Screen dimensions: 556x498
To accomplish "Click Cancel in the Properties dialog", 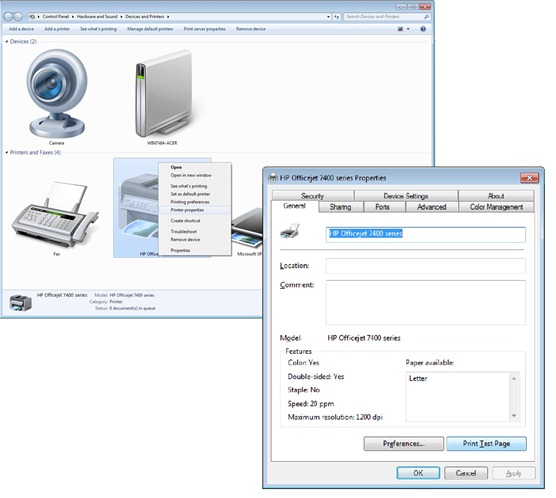I will pyautogui.click(x=466, y=473).
